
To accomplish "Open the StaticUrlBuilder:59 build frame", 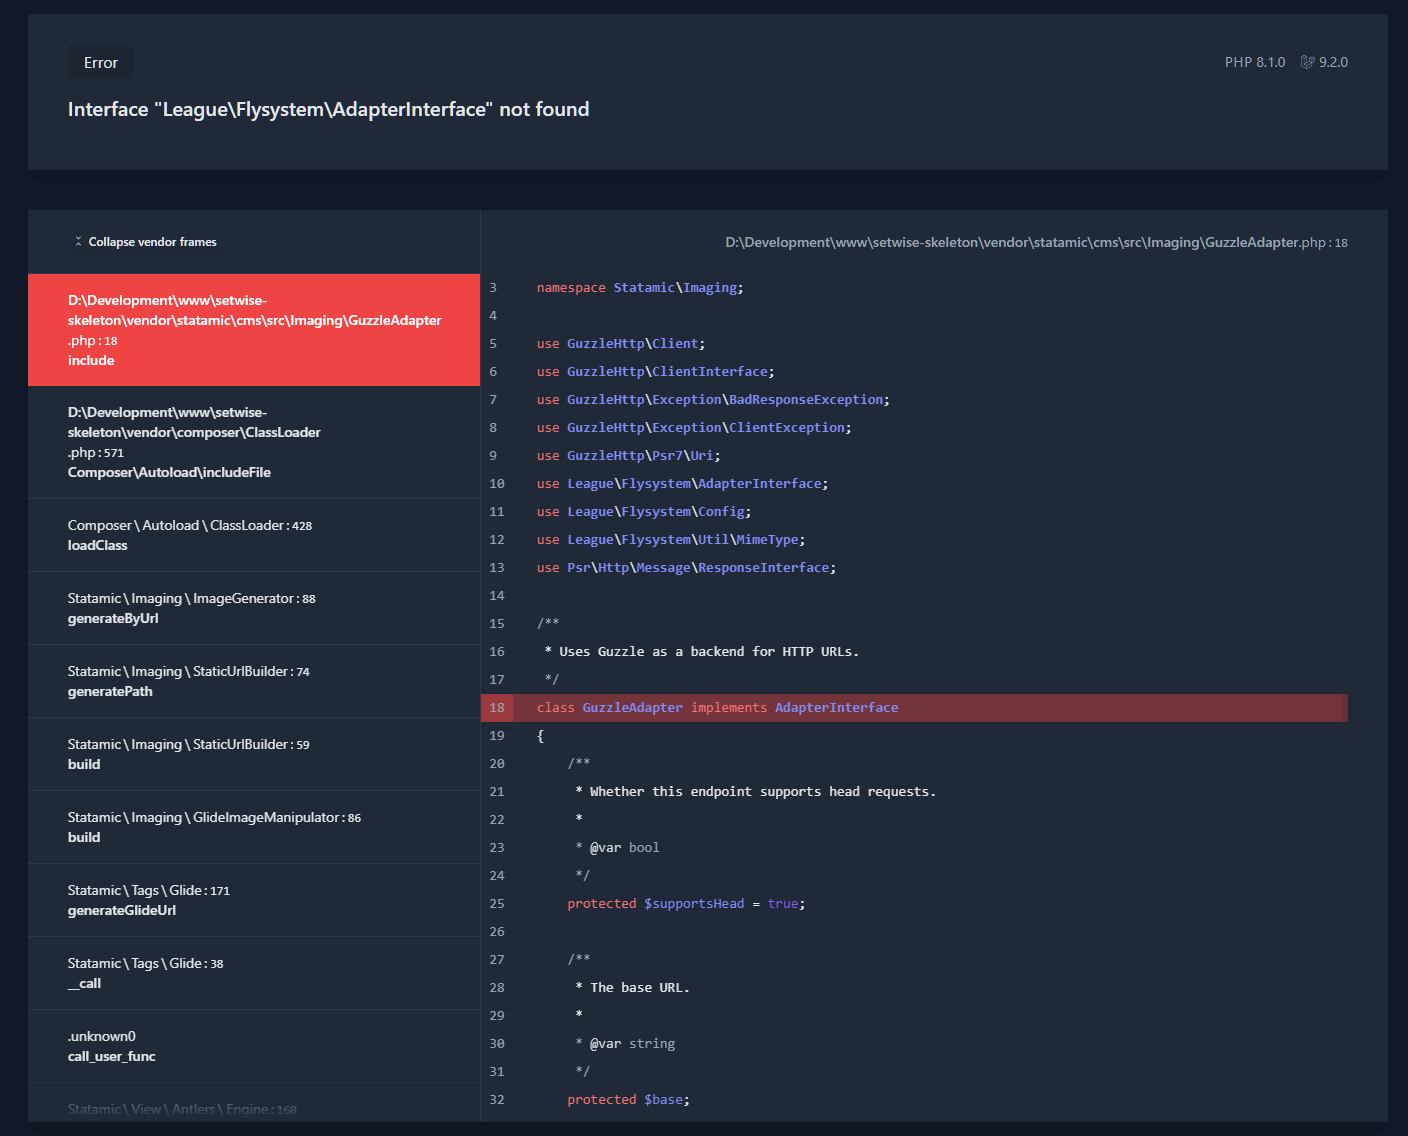I will click(253, 753).
